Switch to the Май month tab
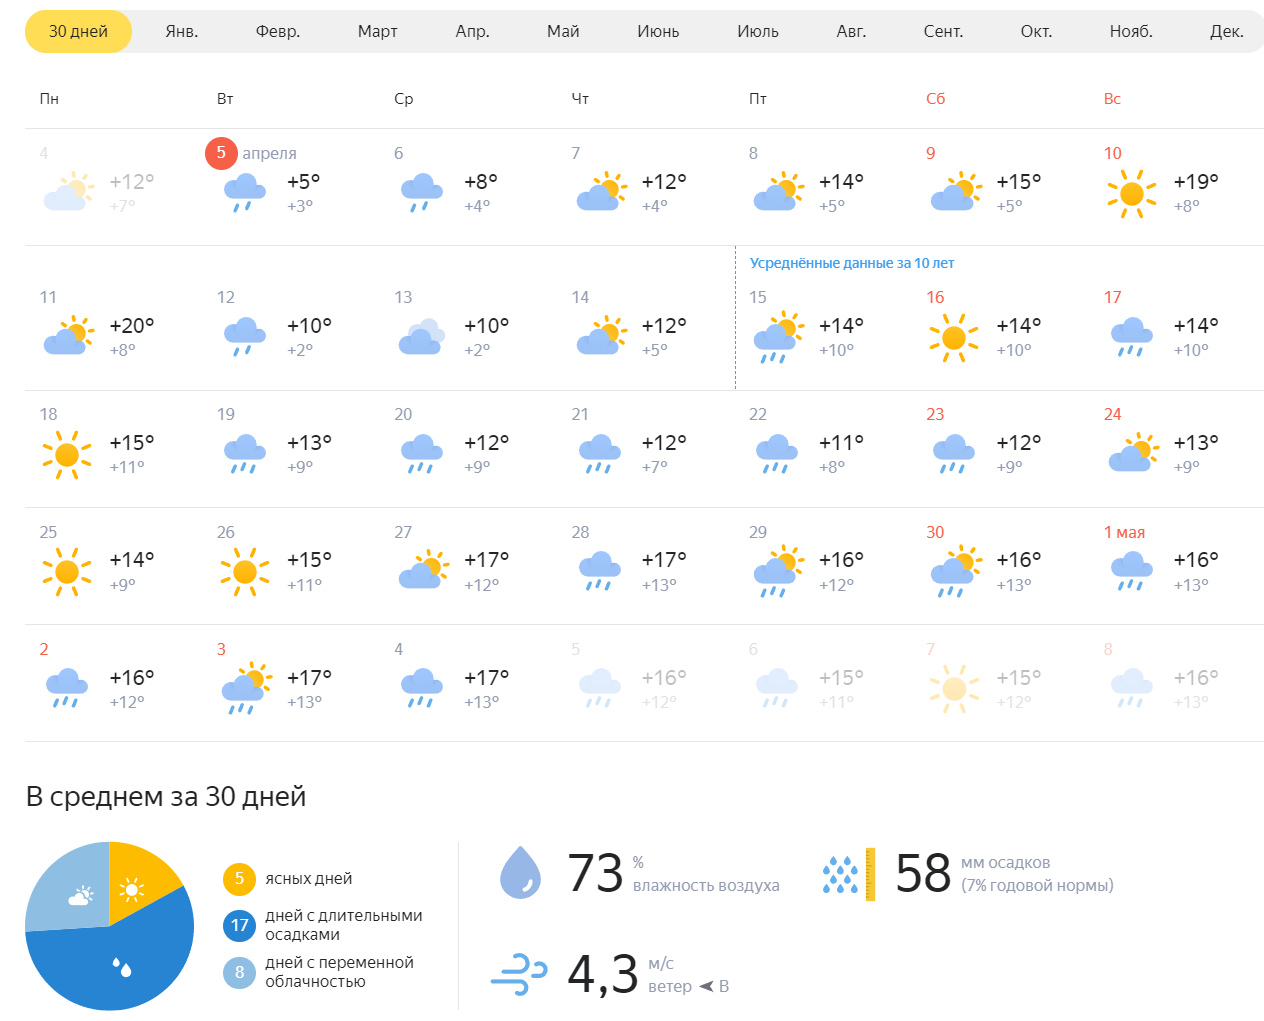 [x=563, y=31]
